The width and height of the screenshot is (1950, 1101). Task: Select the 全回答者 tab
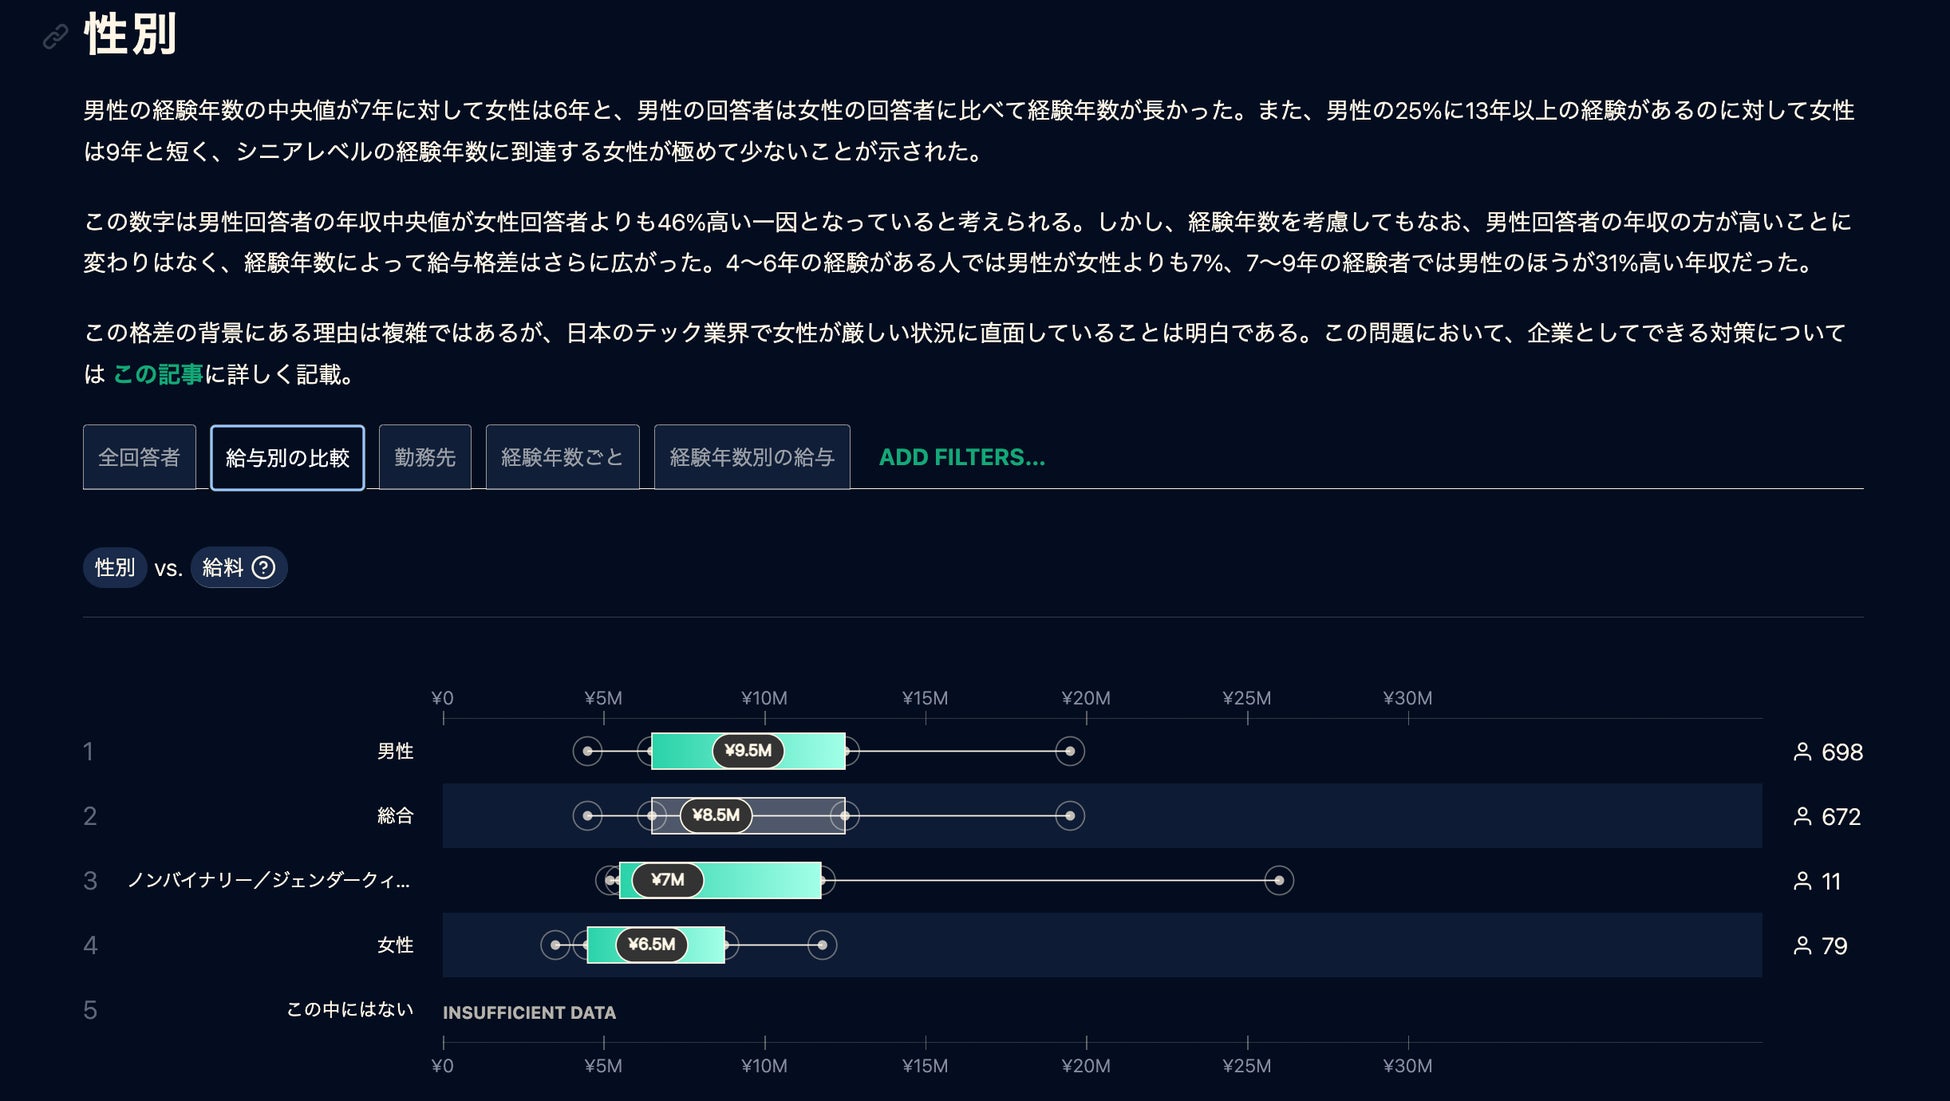139,458
